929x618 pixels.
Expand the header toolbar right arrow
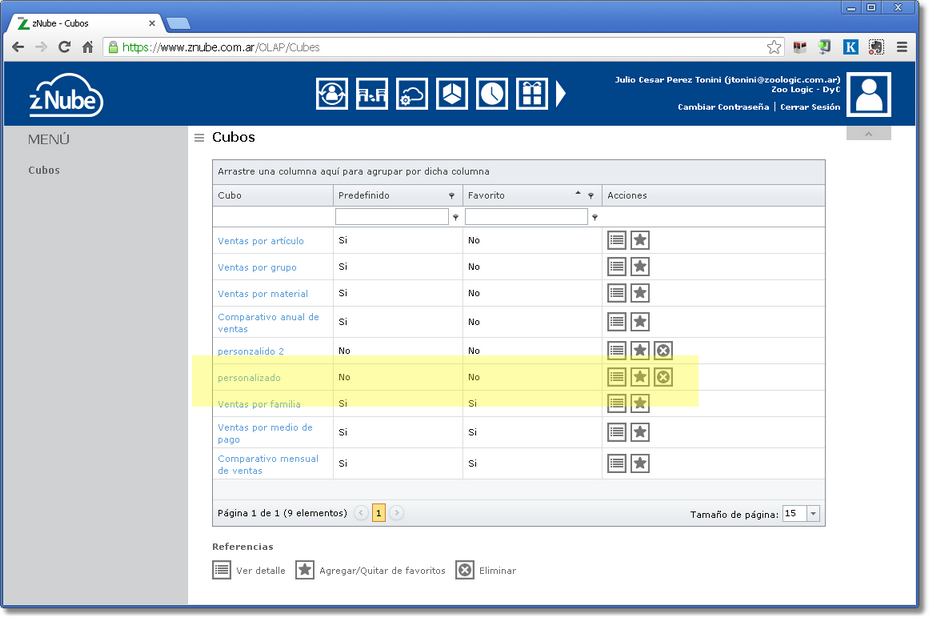561,94
